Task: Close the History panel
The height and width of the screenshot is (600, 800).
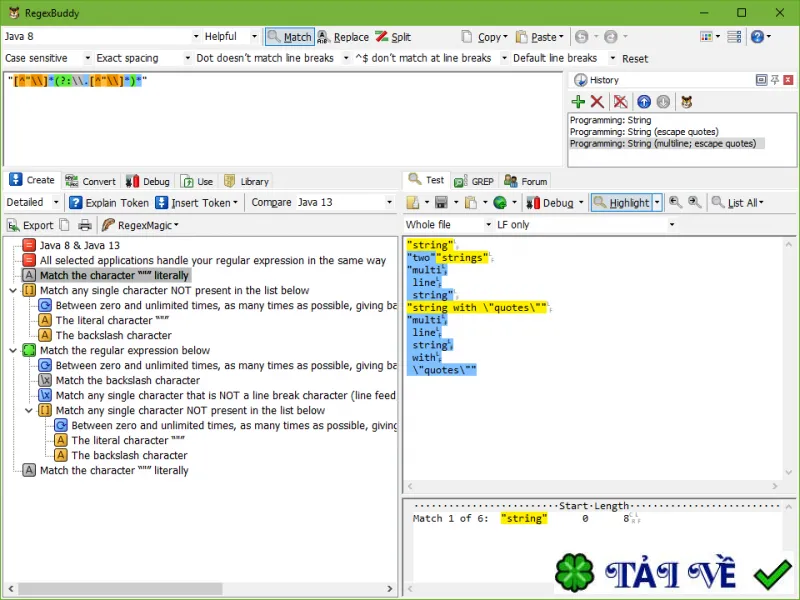Action: click(788, 80)
